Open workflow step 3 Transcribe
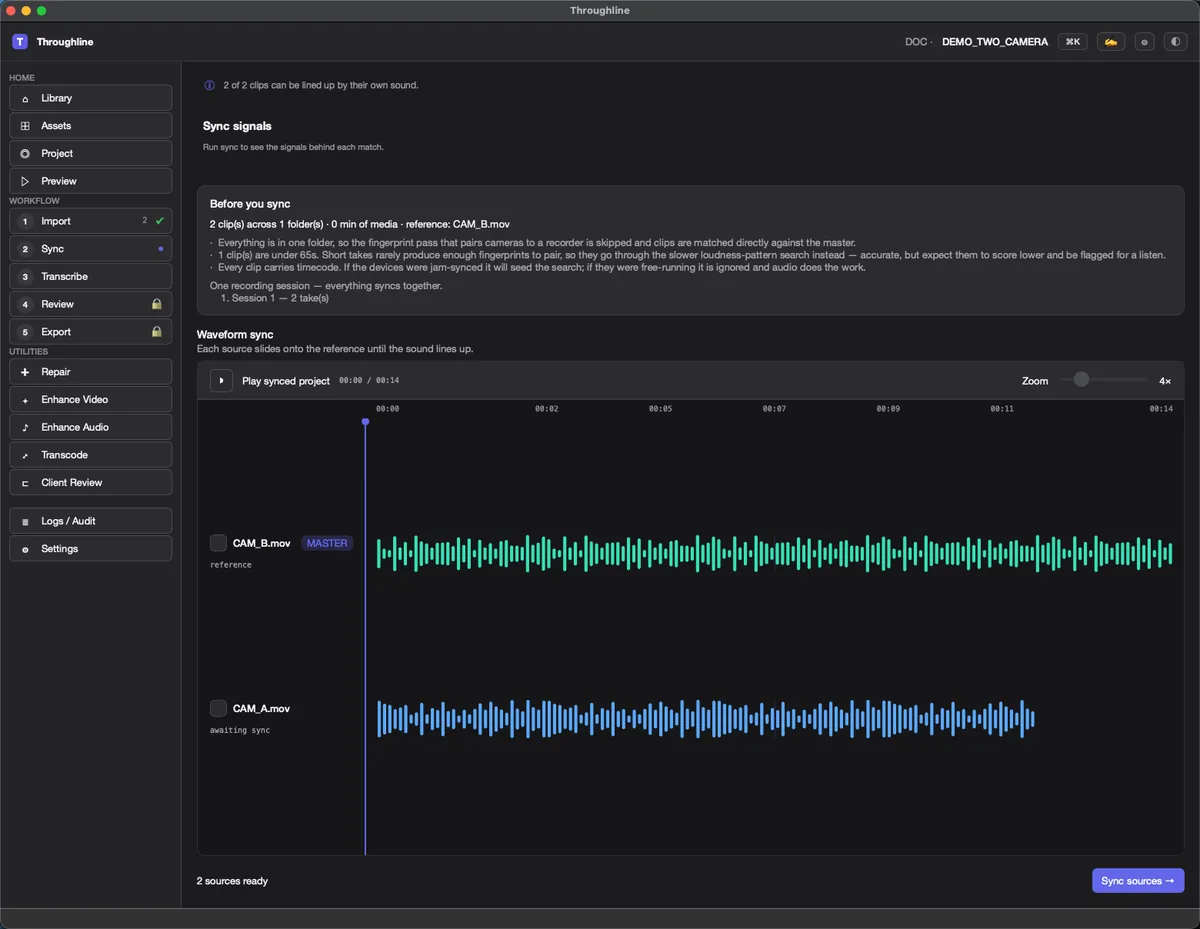This screenshot has height=929, width=1200. [91, 276]
